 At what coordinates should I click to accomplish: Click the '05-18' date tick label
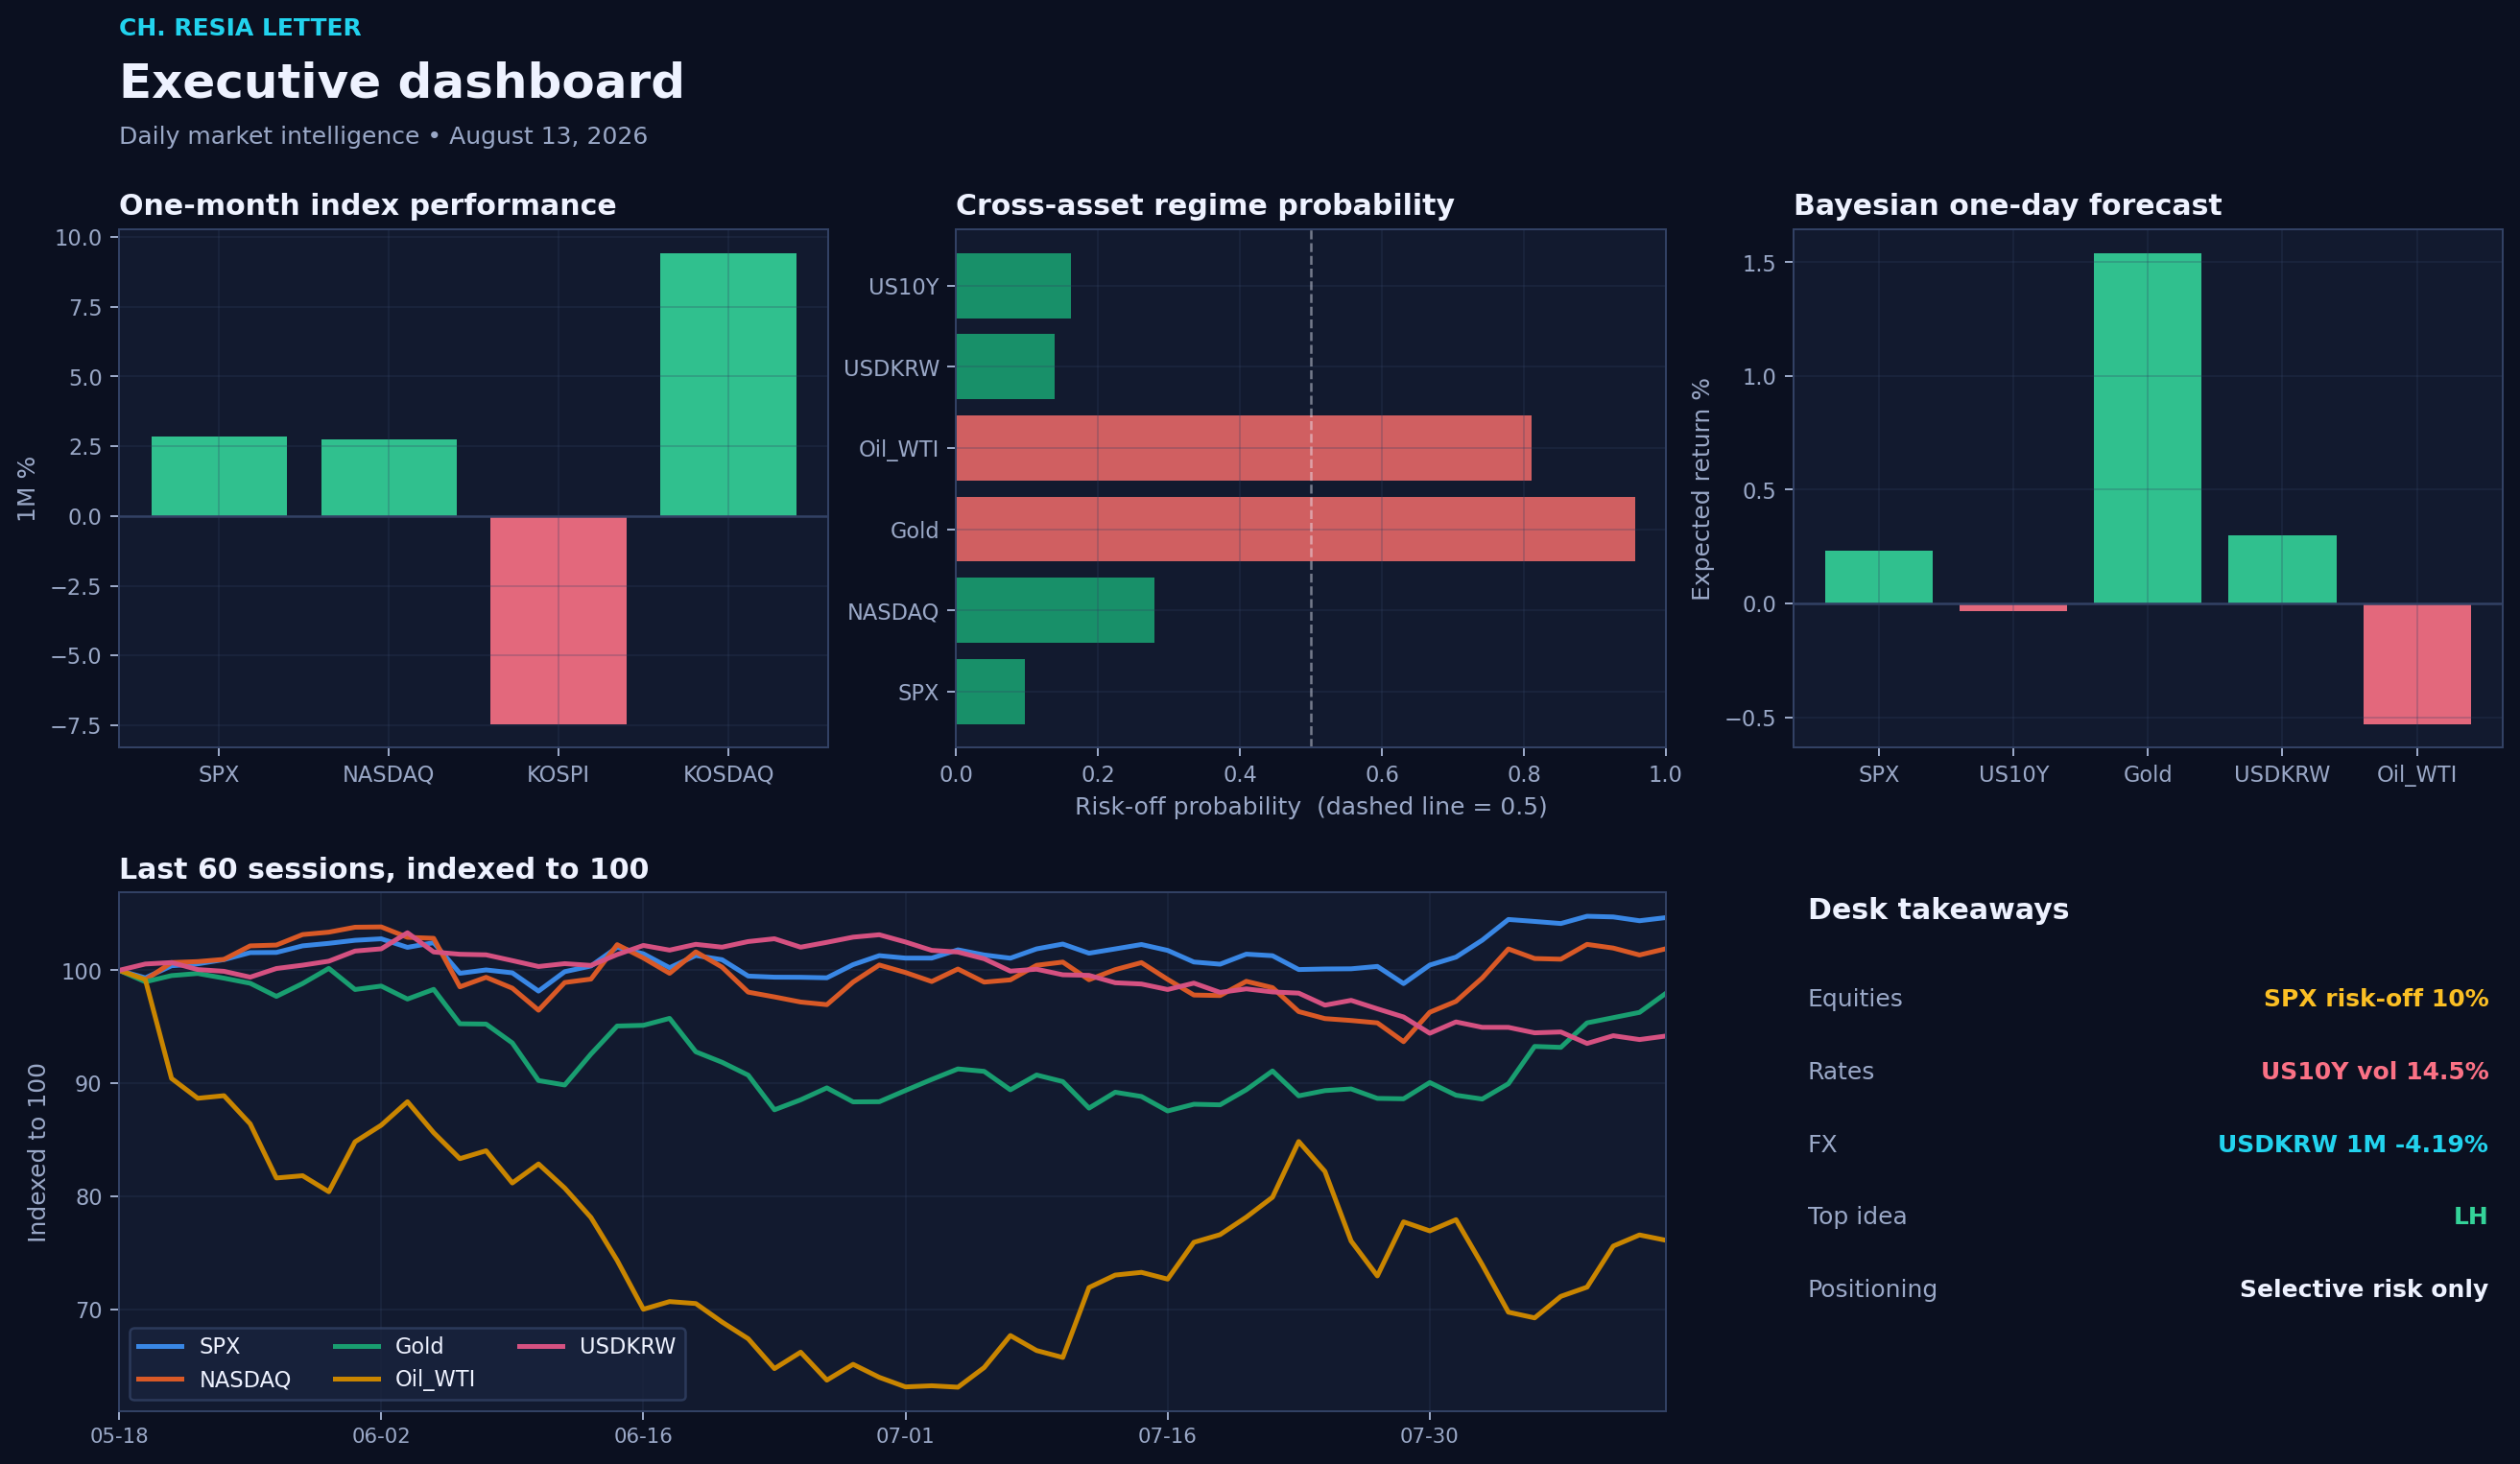pyautogui.click(x=119, y=1436)
